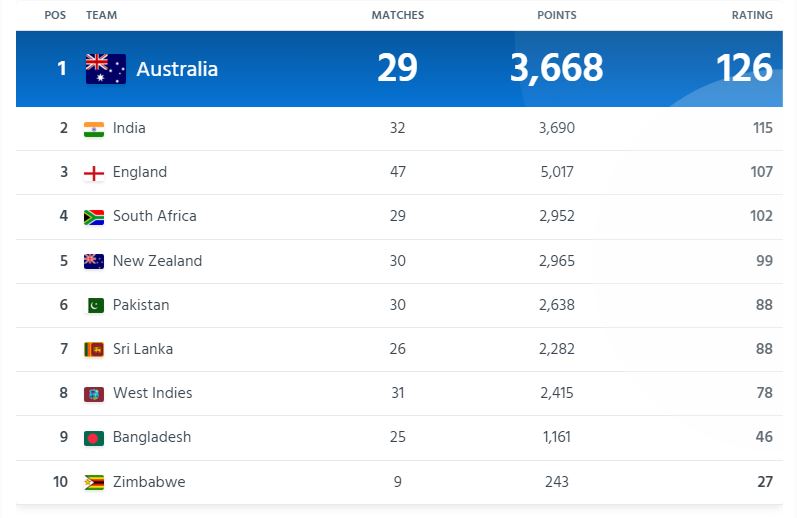Click the MATCHES column header
Image resolution: width=797 pixels, height=518 pixels.
(397, 15)
